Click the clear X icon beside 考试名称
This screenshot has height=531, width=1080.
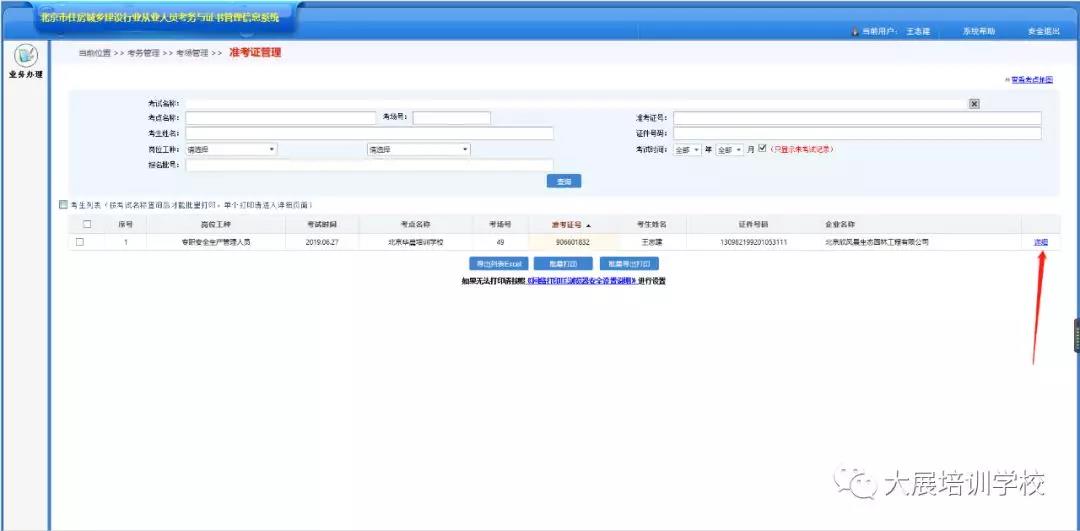[974, 103]
